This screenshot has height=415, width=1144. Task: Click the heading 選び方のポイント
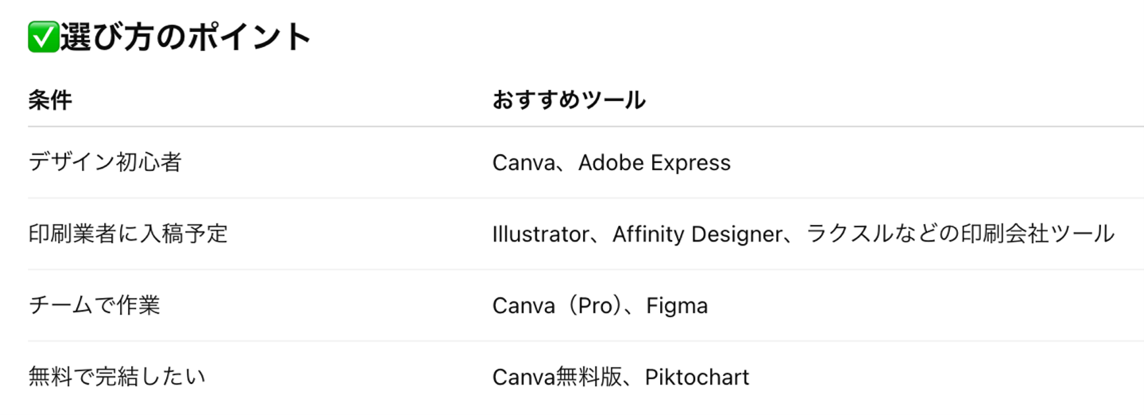pyautogui.click(x=186, y=37)
